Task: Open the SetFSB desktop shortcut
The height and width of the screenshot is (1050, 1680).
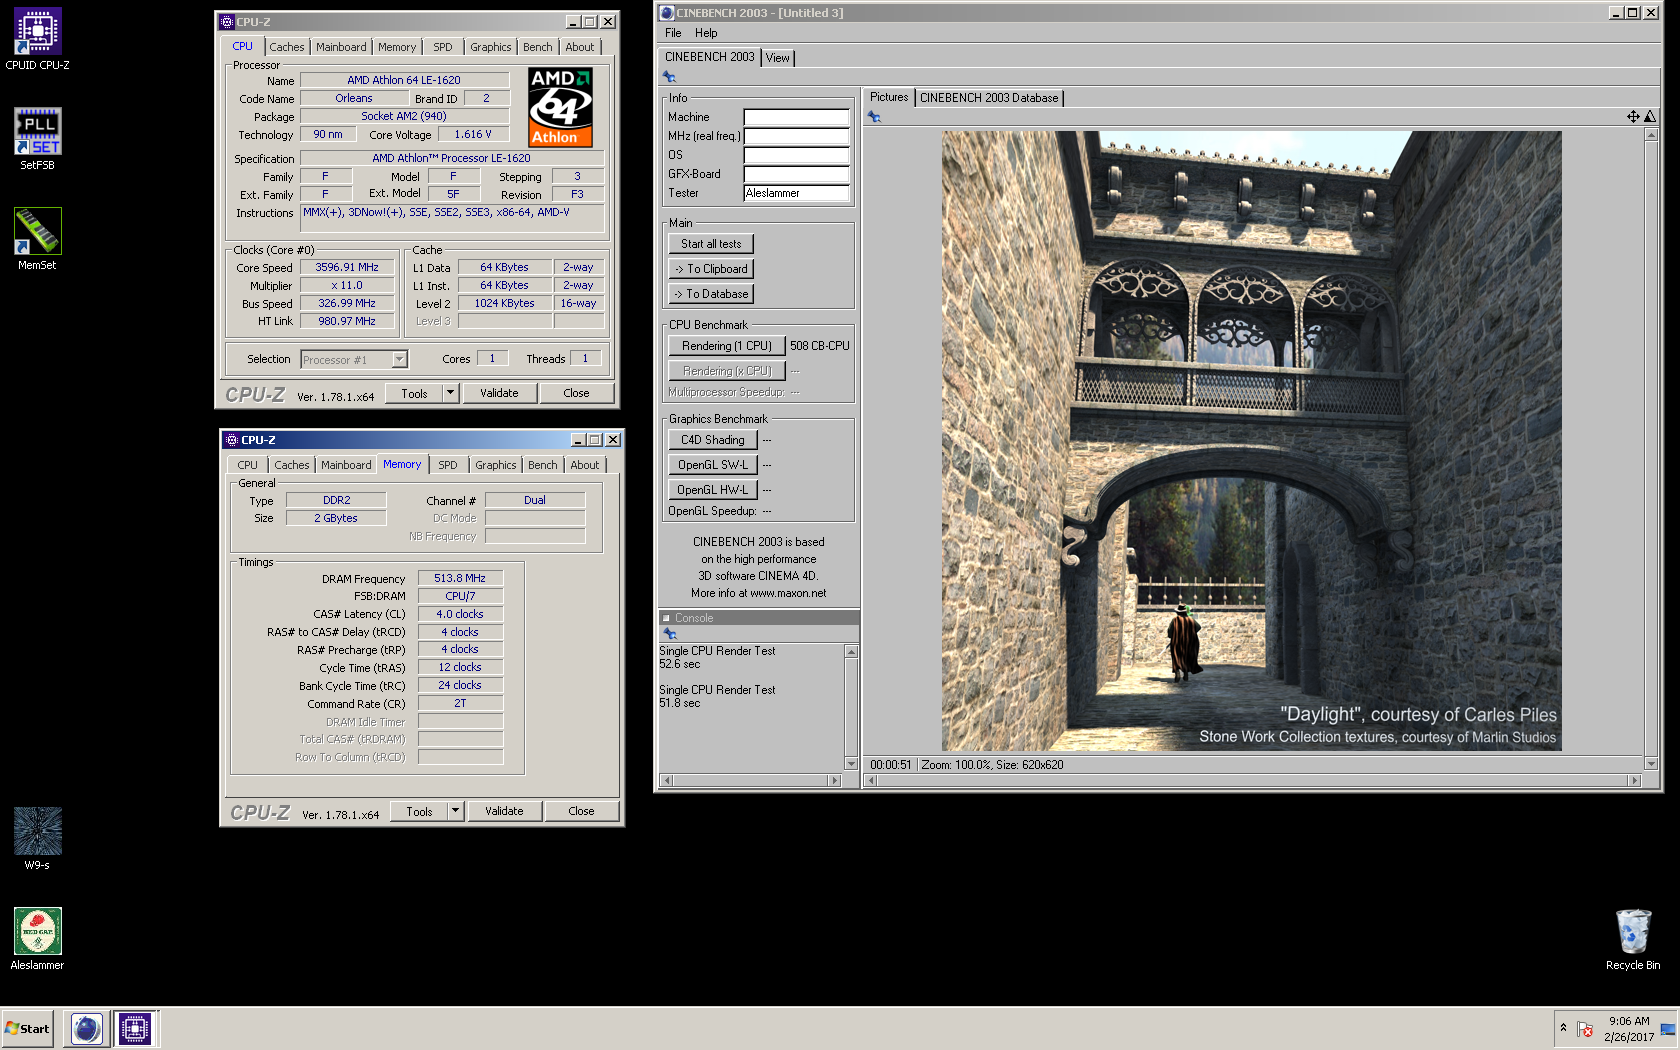Action: point(37,139)
